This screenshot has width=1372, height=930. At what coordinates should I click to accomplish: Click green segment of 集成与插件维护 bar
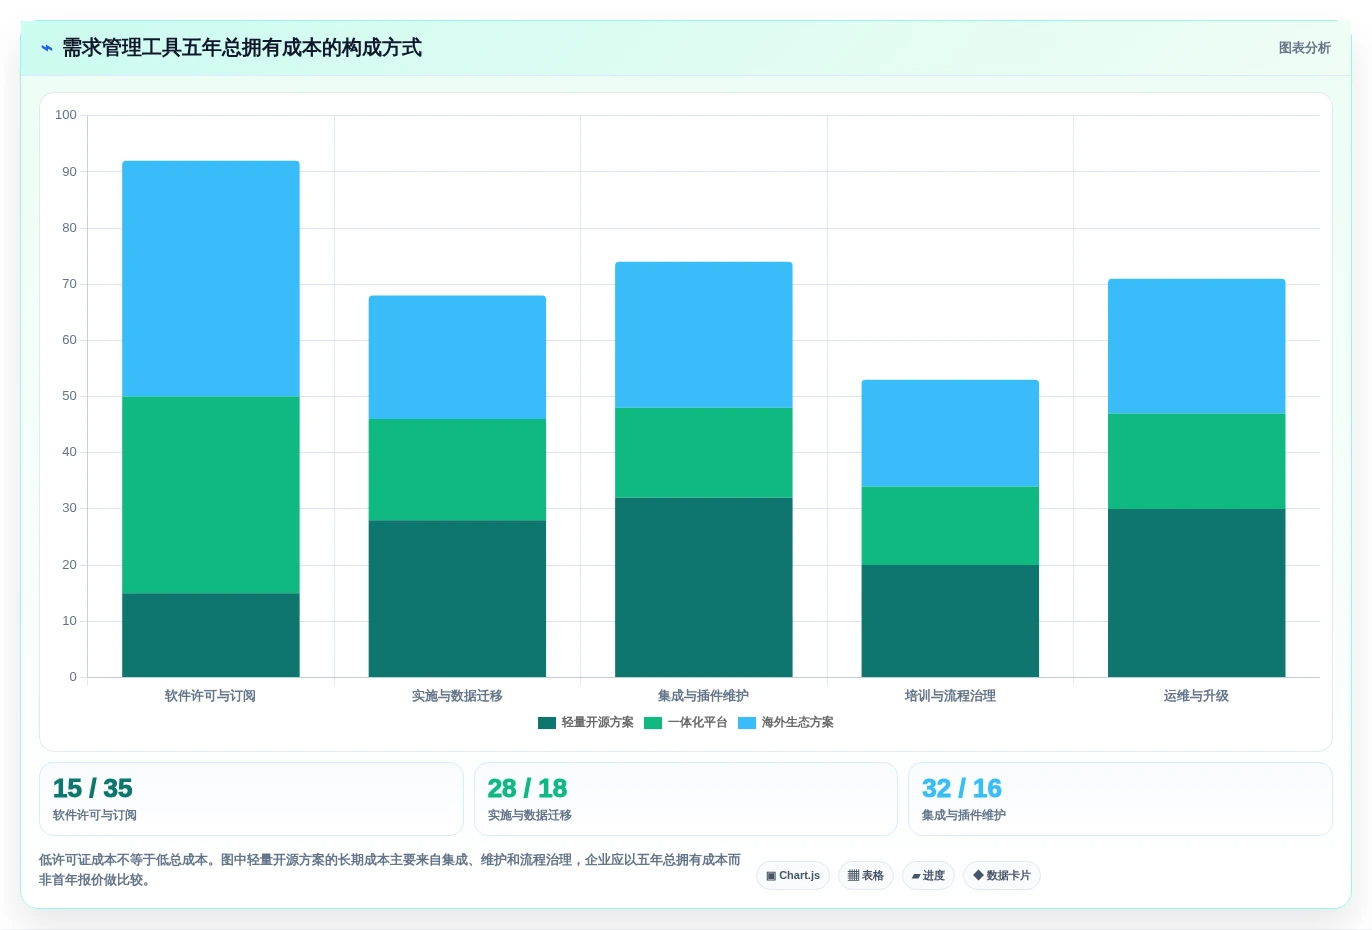pyautogui.click(x=704, y=453)
